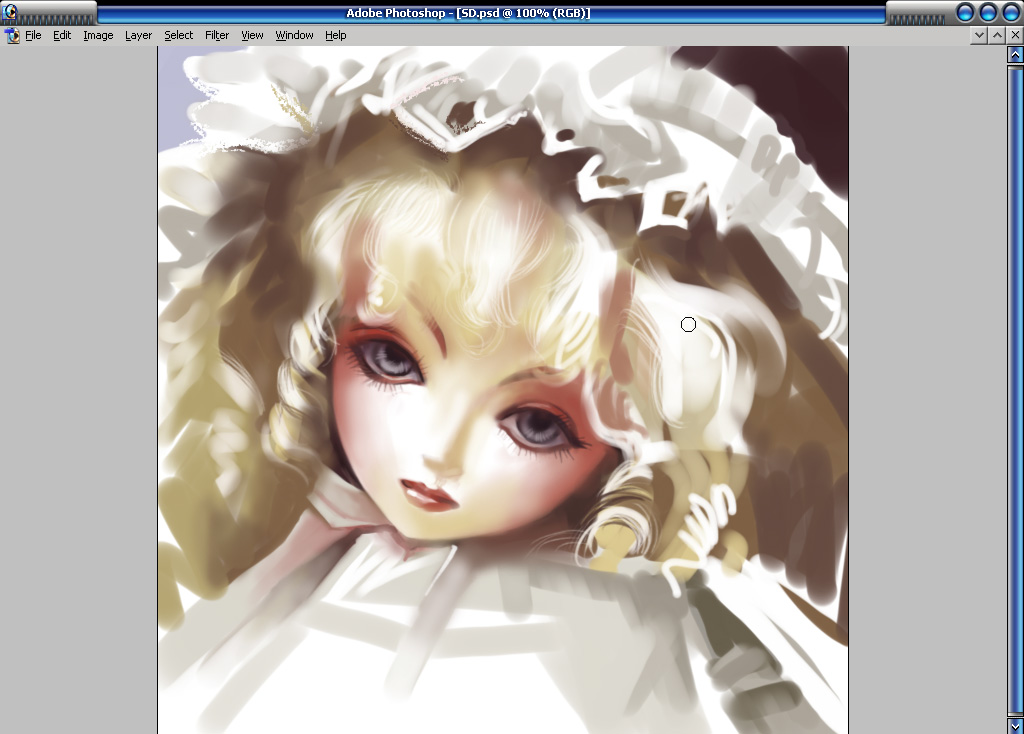Open the Filter menu
Viewport: 1024px width, 734px height.
(217, 35)
